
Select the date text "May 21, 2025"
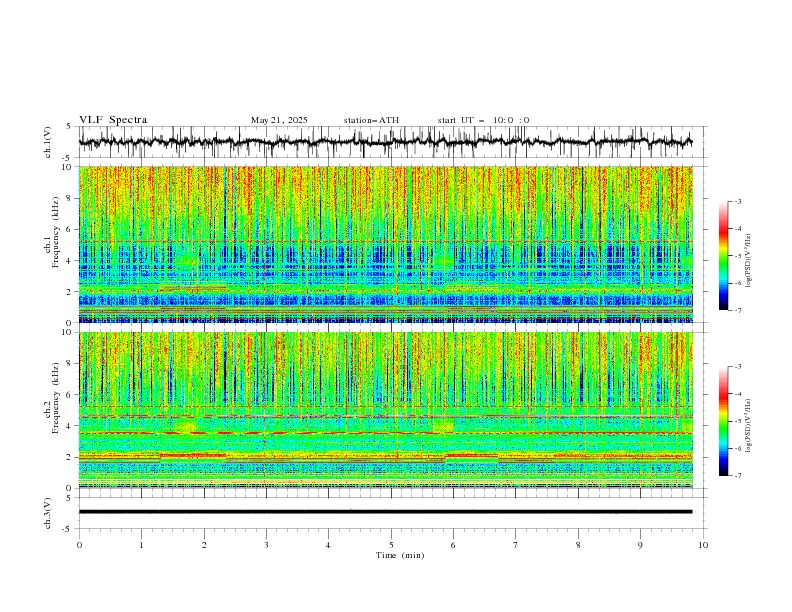coord(279,120)
